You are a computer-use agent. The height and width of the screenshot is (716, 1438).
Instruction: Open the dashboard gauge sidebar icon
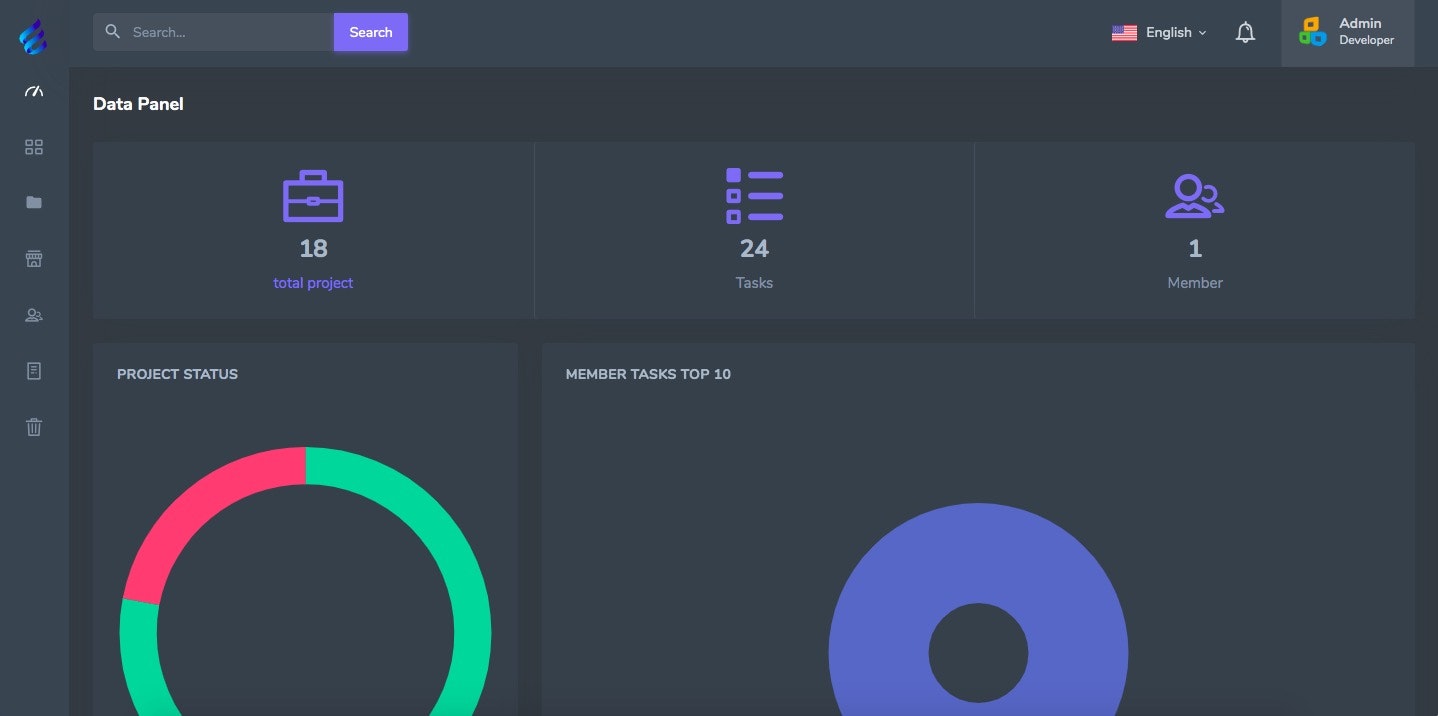click(x=34, y=91)
